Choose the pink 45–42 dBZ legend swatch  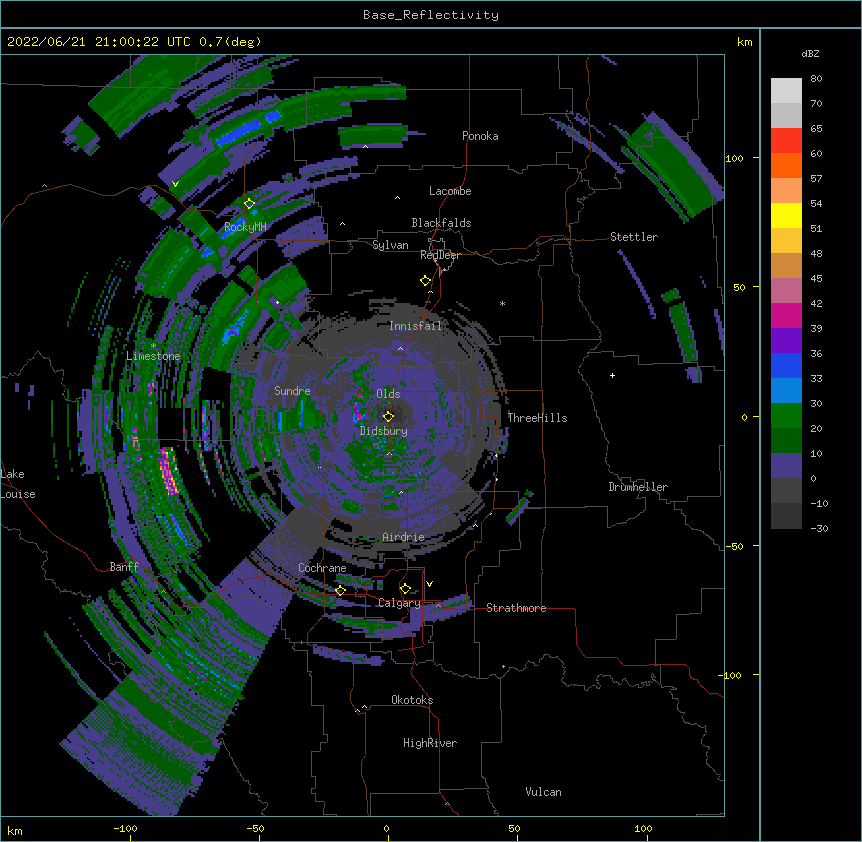[x=786, y=291]
